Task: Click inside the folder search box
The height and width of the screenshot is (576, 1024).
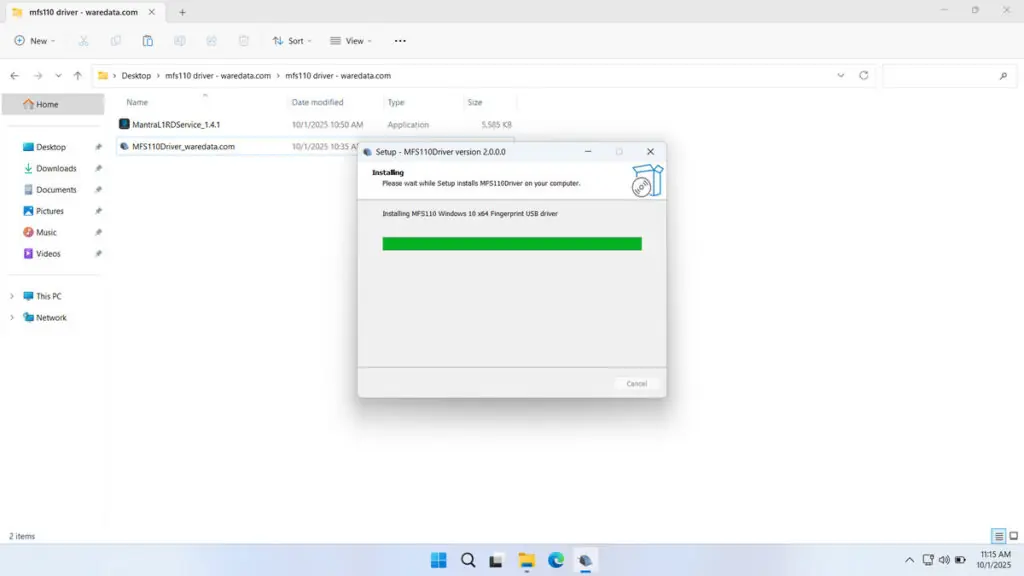Action: click(947, 74)
